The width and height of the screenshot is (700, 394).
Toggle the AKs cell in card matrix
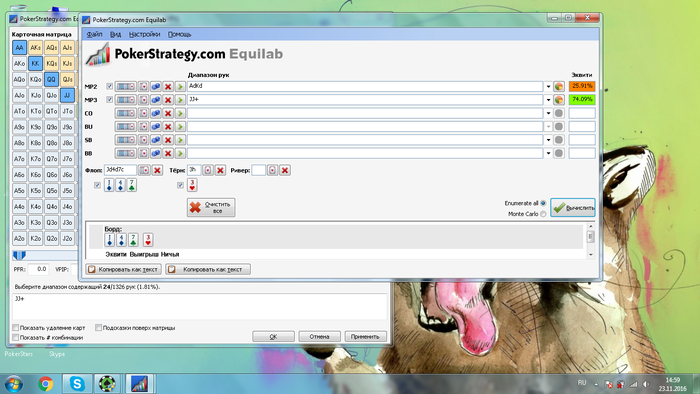tap(35, 48)
